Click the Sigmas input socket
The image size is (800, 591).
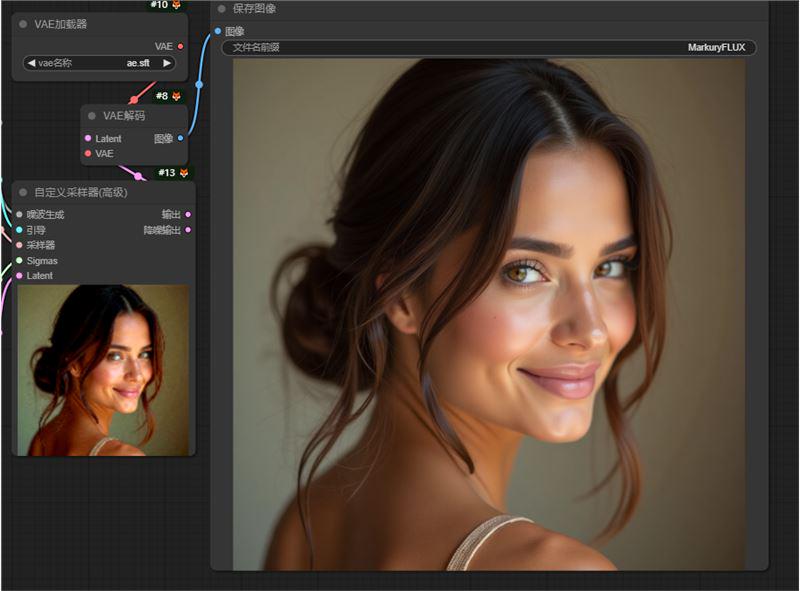(x=19, y=261)
